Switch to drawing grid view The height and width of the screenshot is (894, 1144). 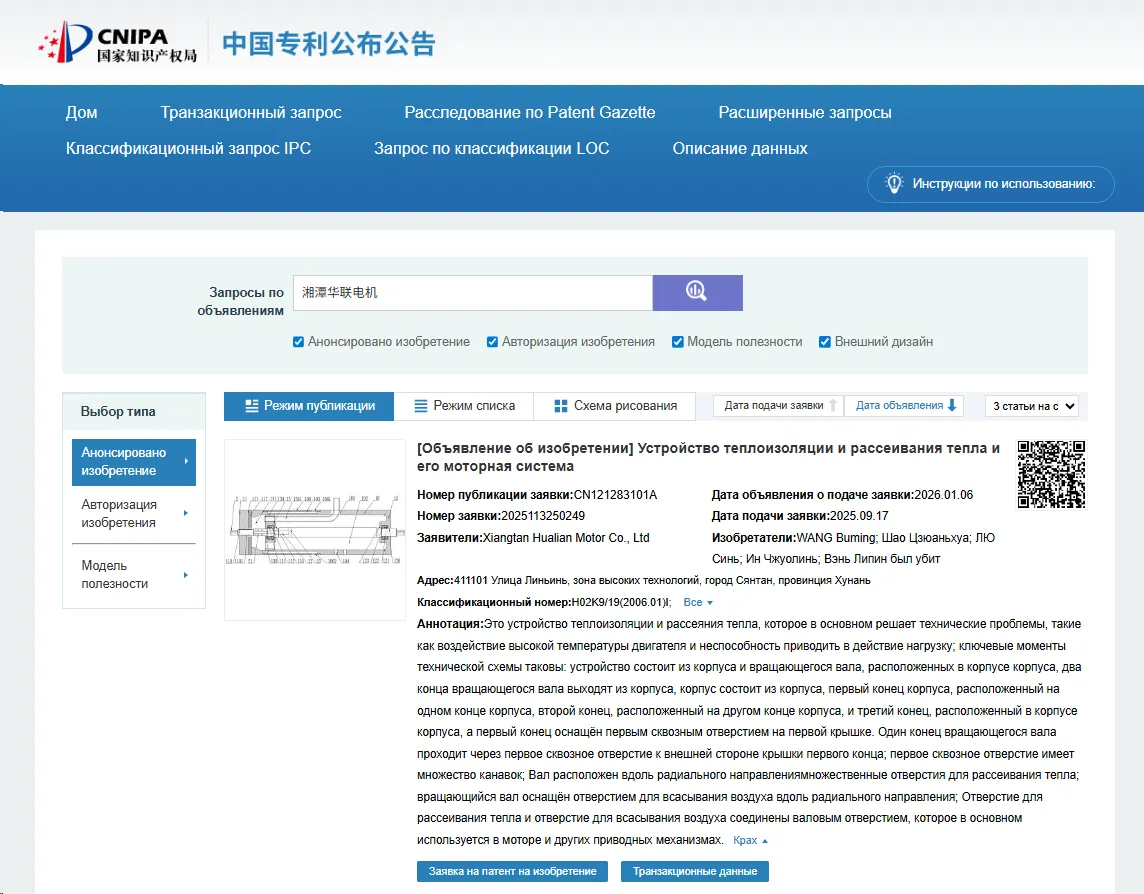[x=615, y=406]
